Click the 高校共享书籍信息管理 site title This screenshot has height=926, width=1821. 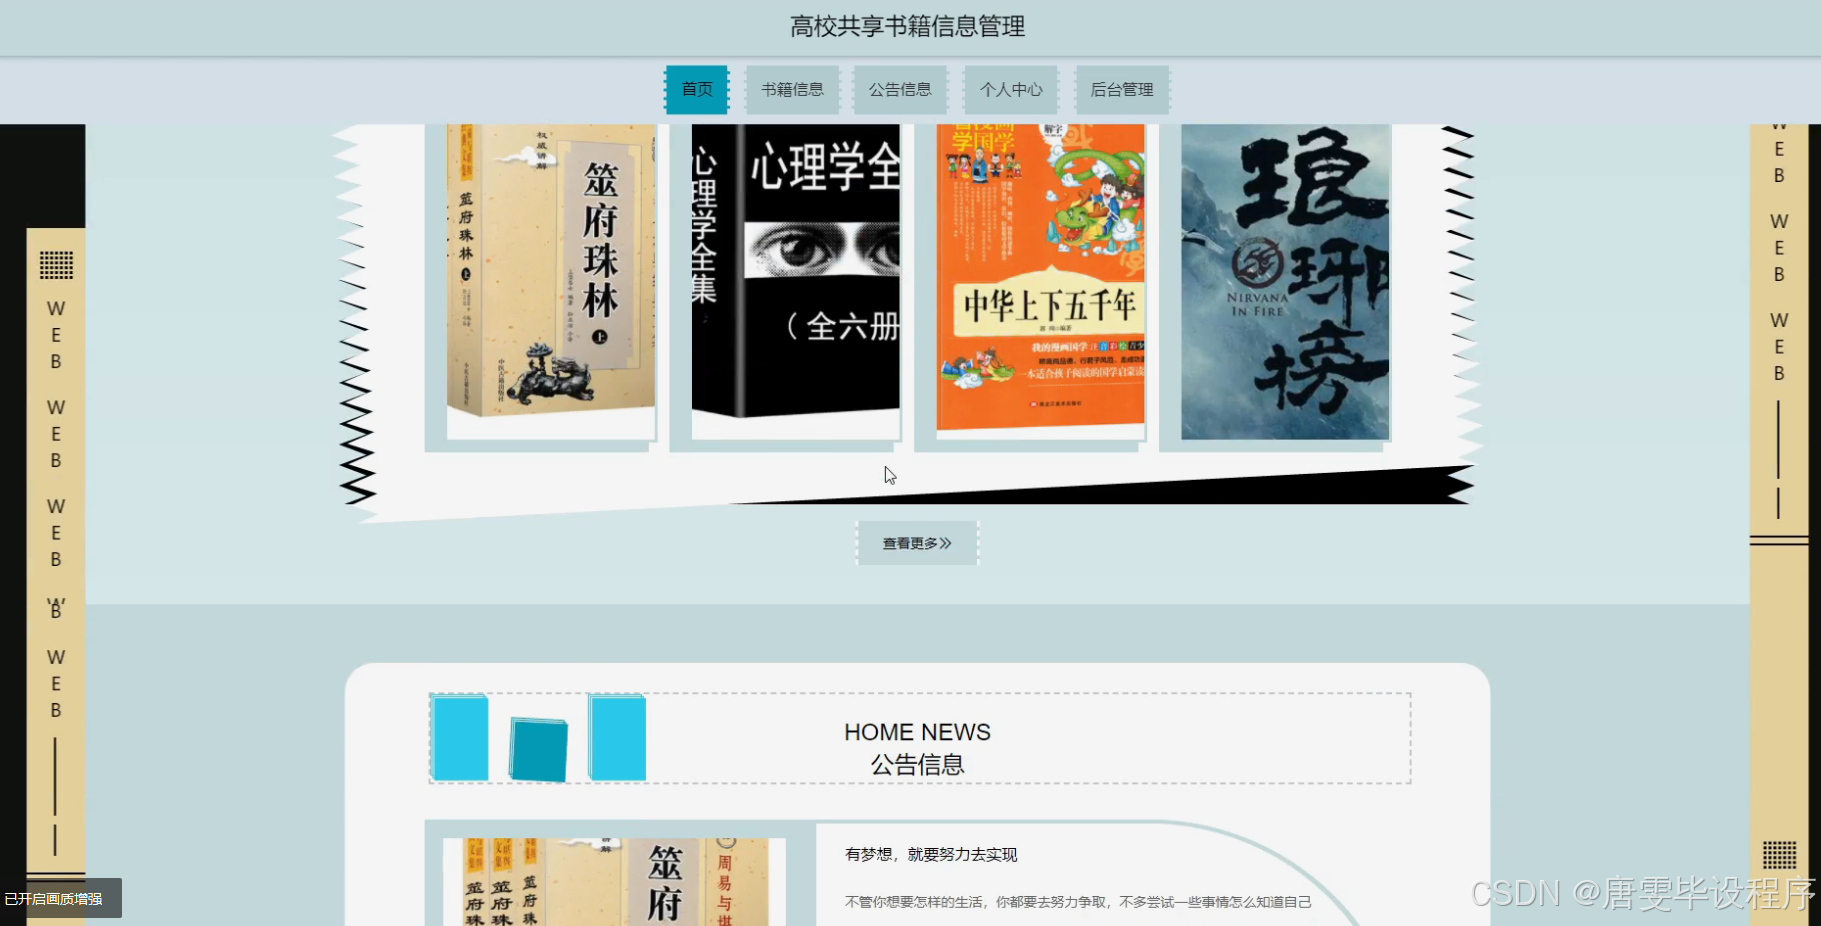(x=908, y=27)
